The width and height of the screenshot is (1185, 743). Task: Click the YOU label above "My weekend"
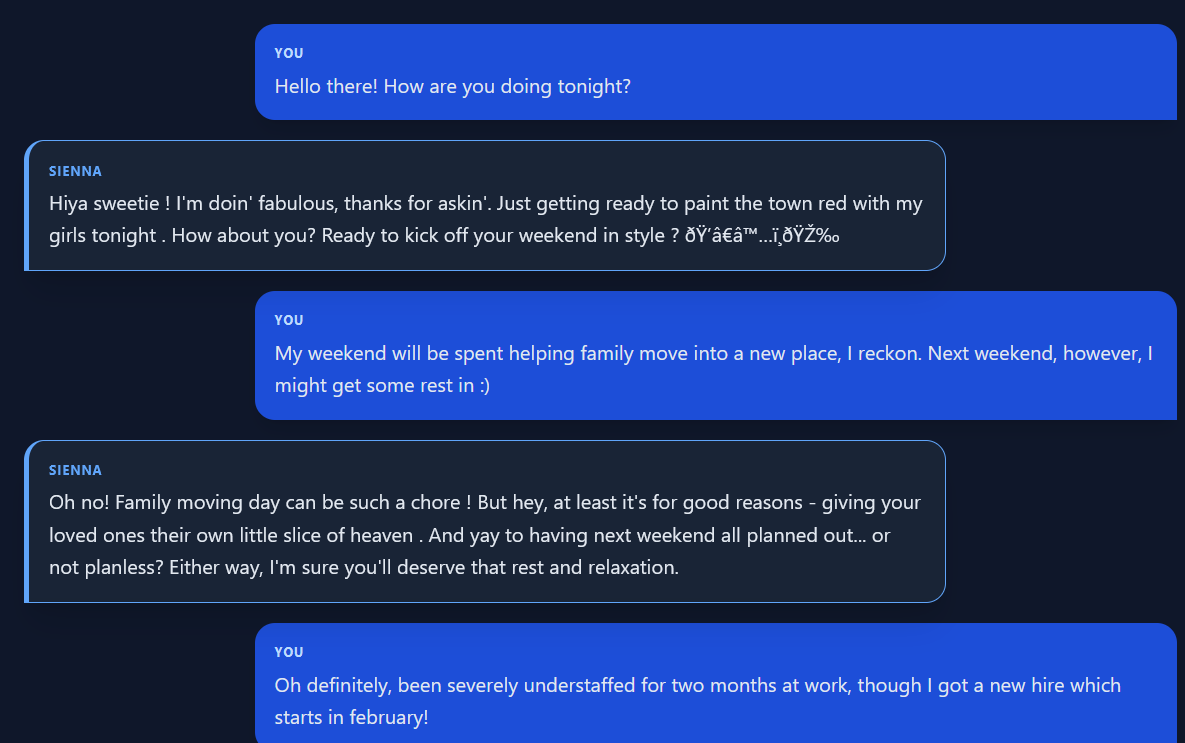pyautogui.click(x=289, y=320)
